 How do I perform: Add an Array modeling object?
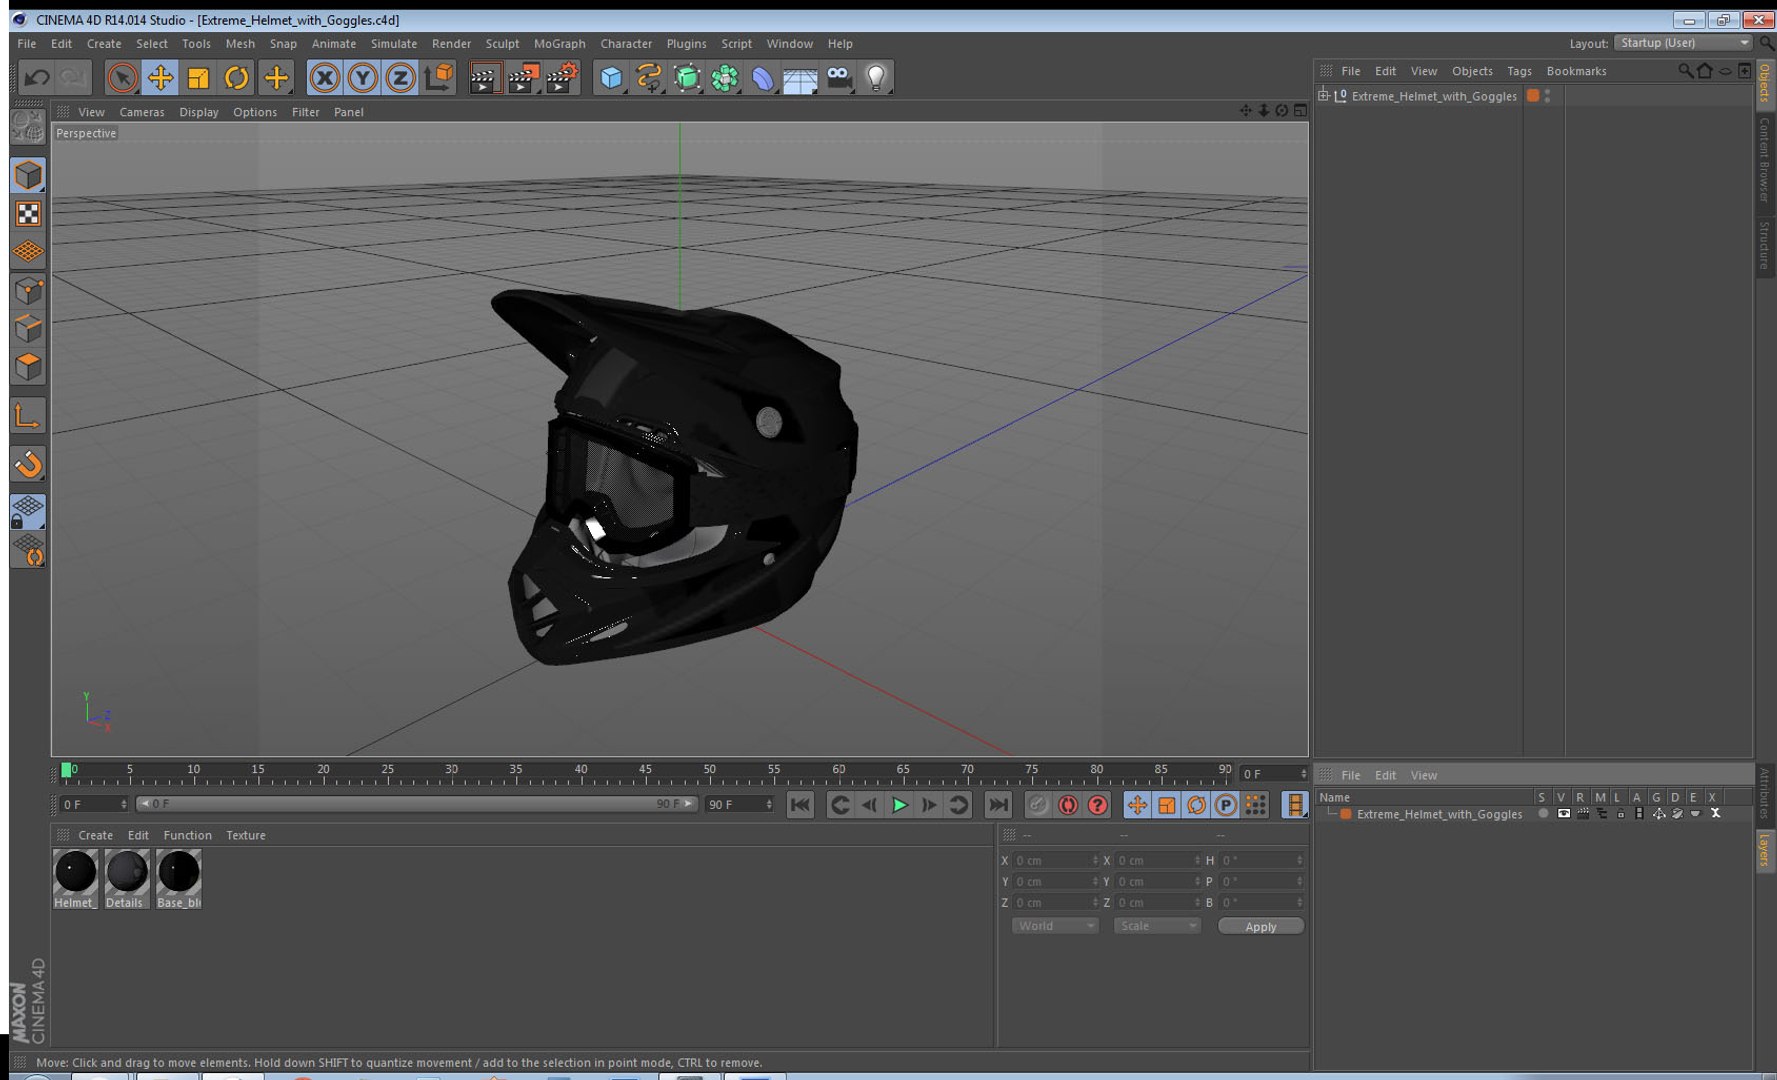[725, 77]
